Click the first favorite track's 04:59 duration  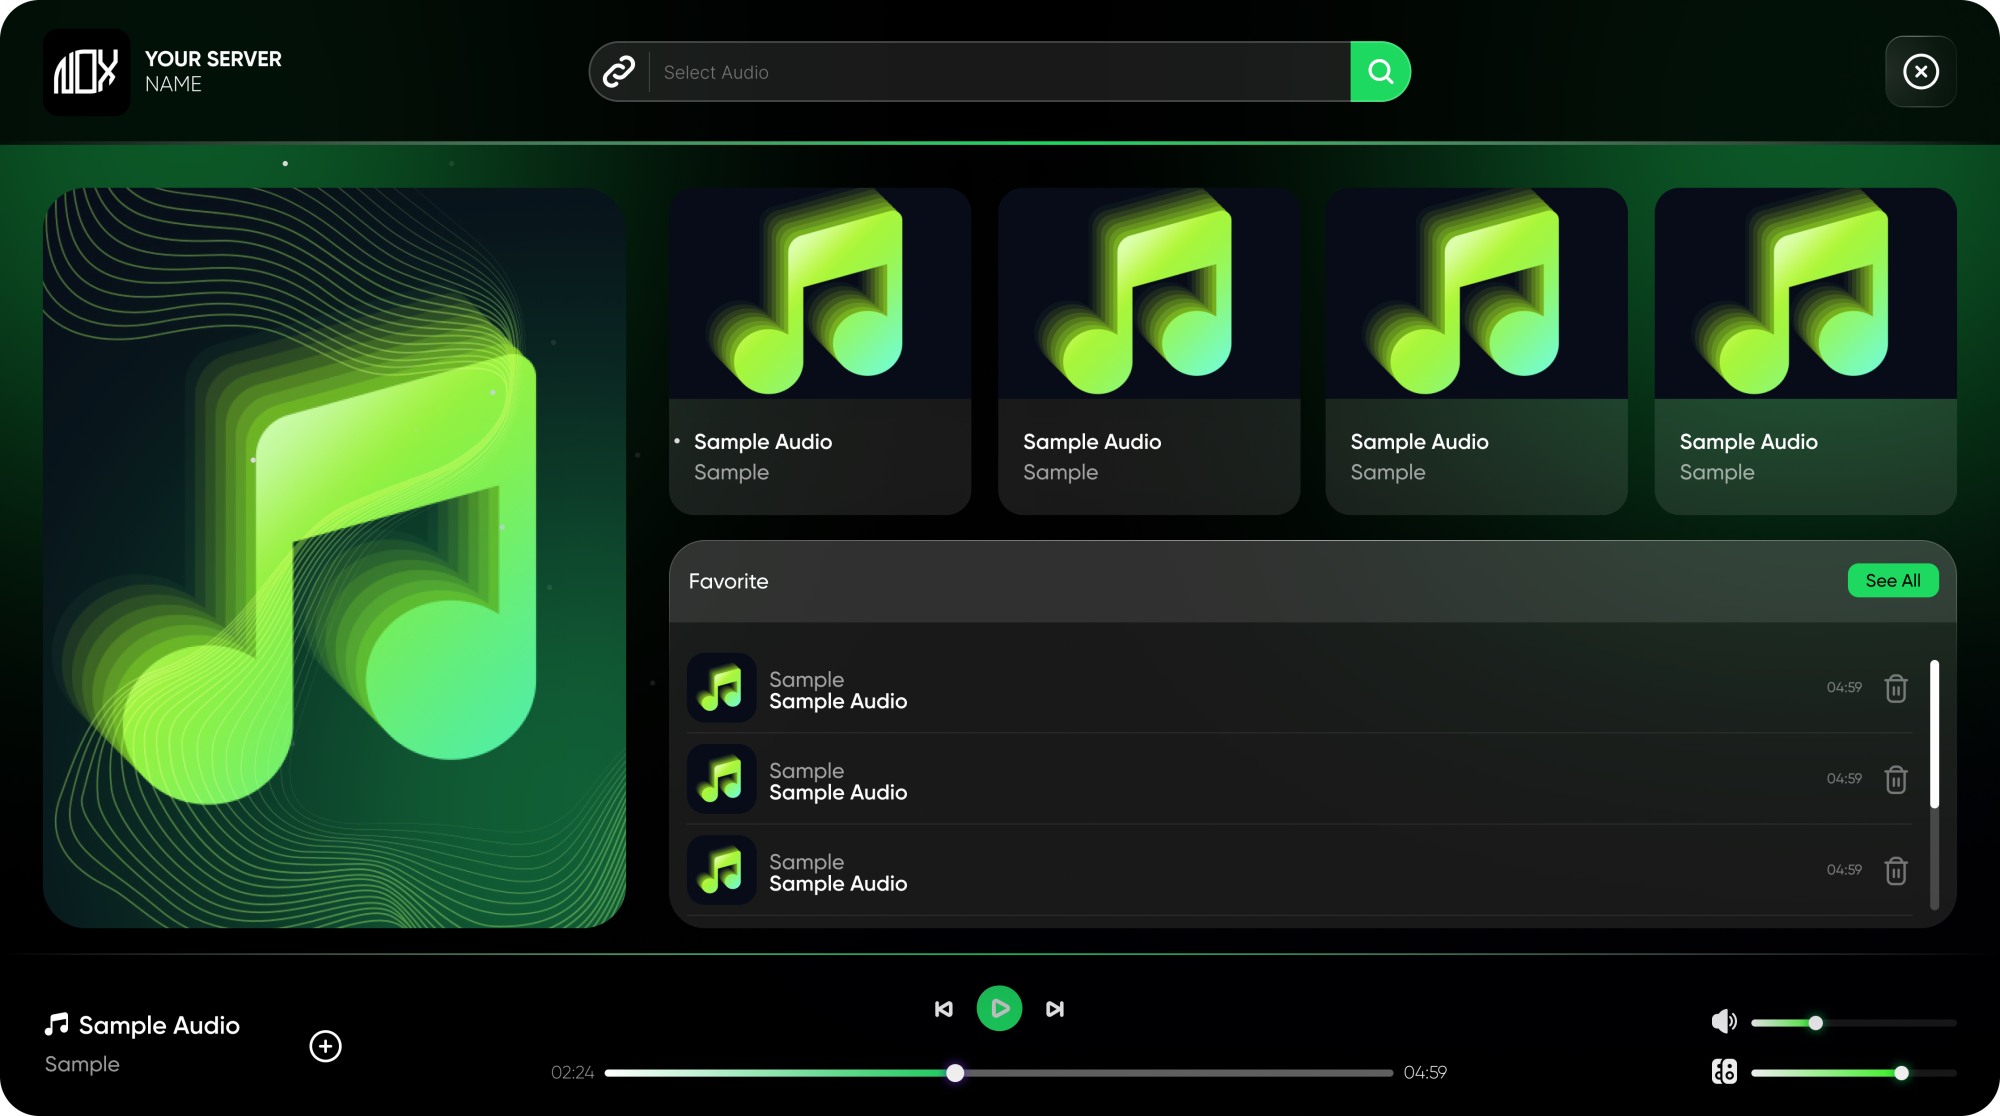(x=1844, y=687)
